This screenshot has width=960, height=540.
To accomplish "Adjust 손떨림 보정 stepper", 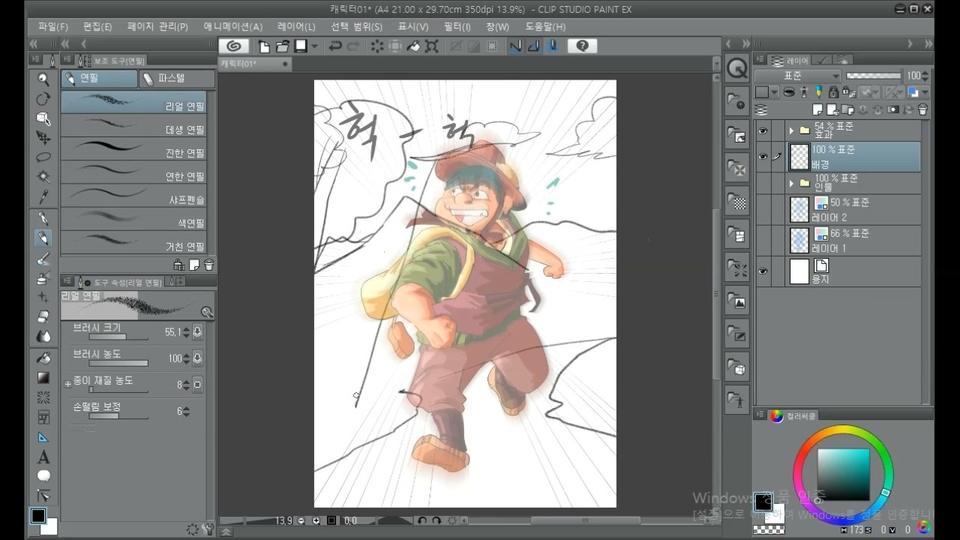I will point(186,411).
